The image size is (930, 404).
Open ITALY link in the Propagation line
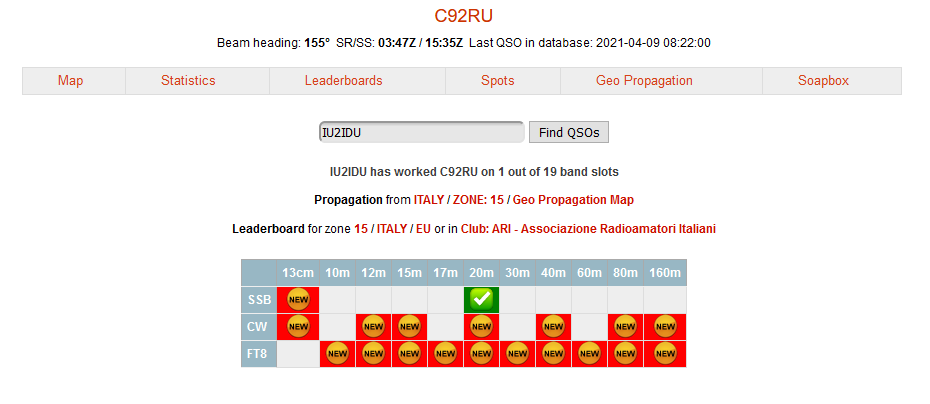[x=429, y=200]
